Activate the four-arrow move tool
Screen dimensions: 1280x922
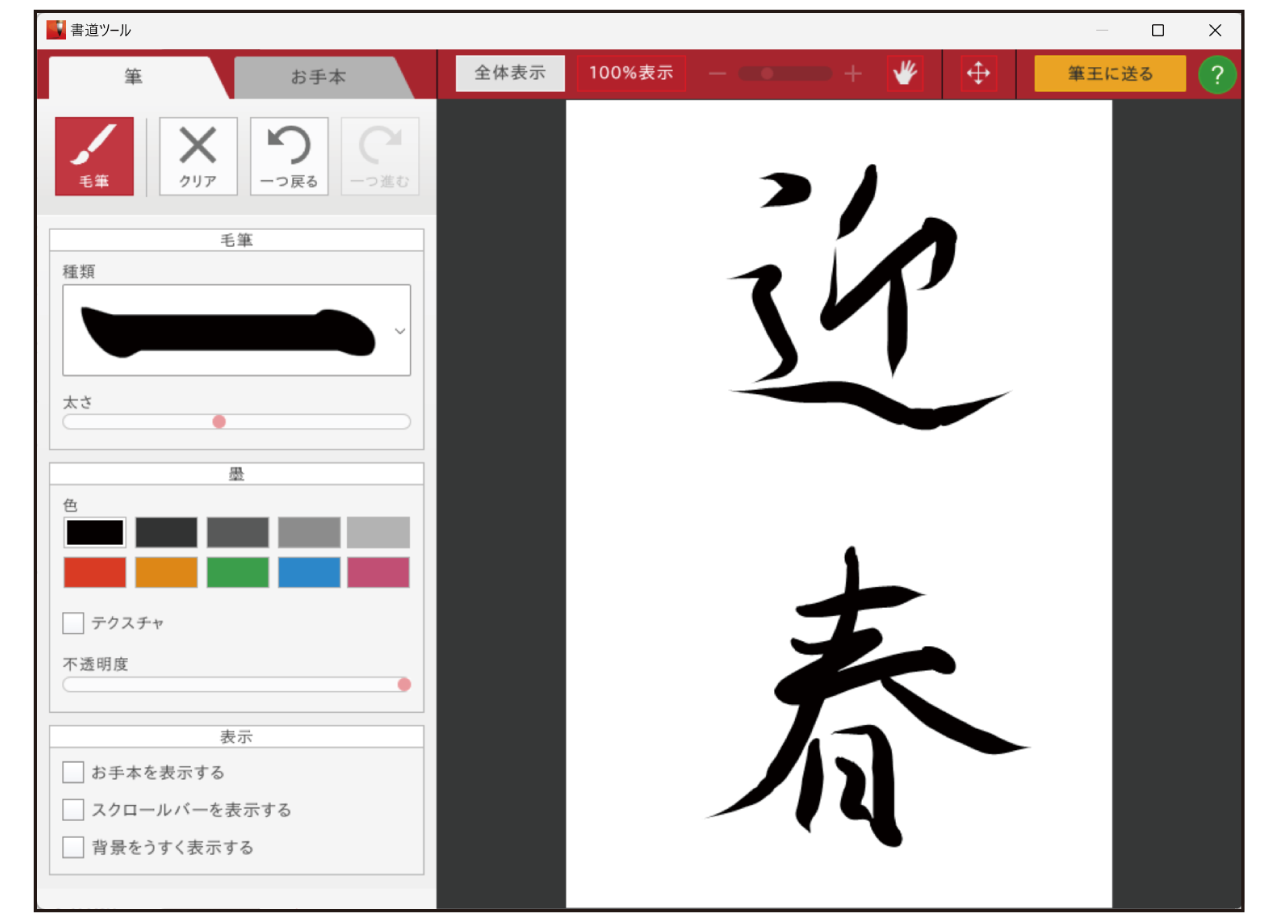pos(978,73)
